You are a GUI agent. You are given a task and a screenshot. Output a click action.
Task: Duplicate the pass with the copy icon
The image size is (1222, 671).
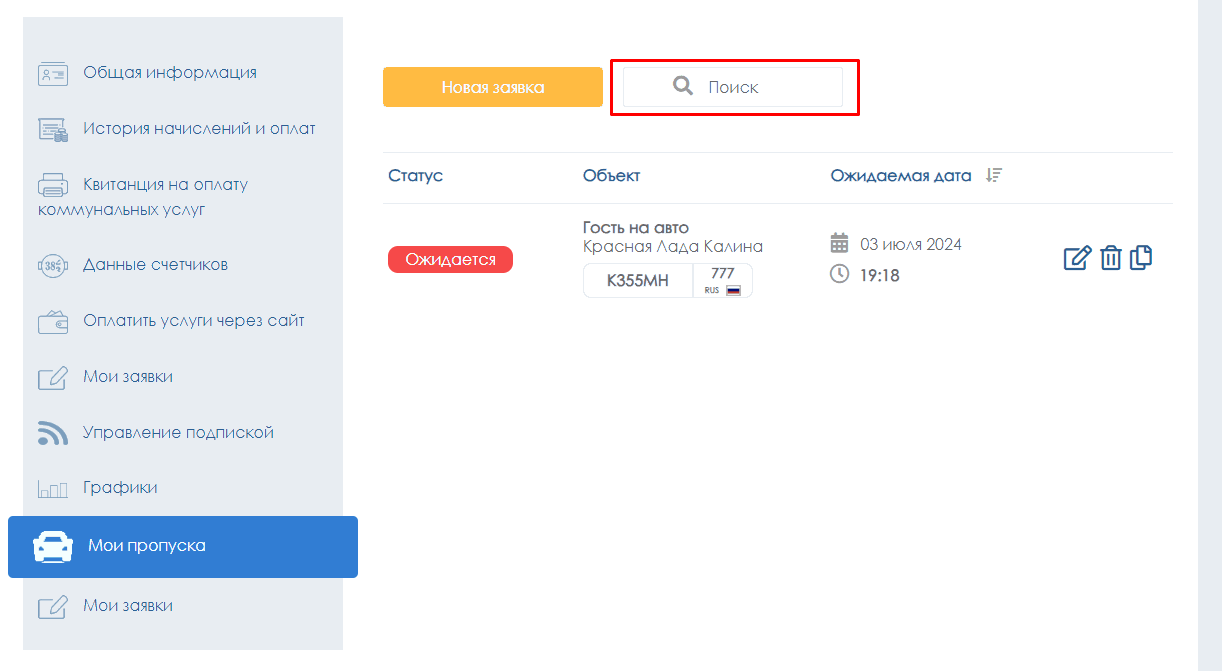coord(1141,258)
